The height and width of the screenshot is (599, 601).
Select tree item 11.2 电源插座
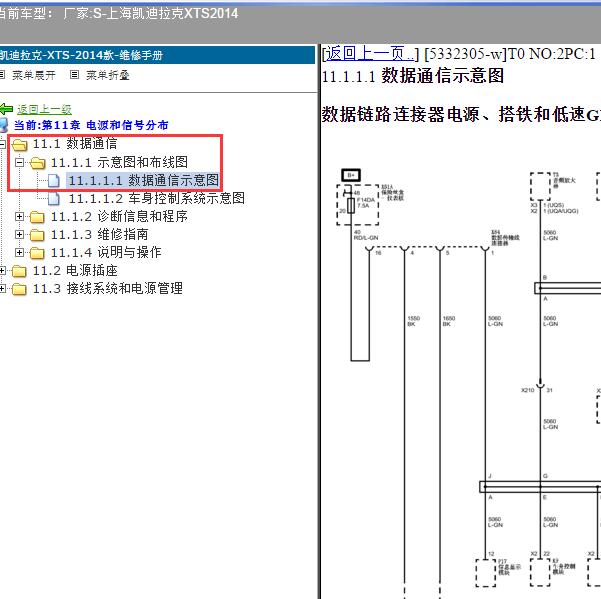pyautogui.click(x=75, y=271)
